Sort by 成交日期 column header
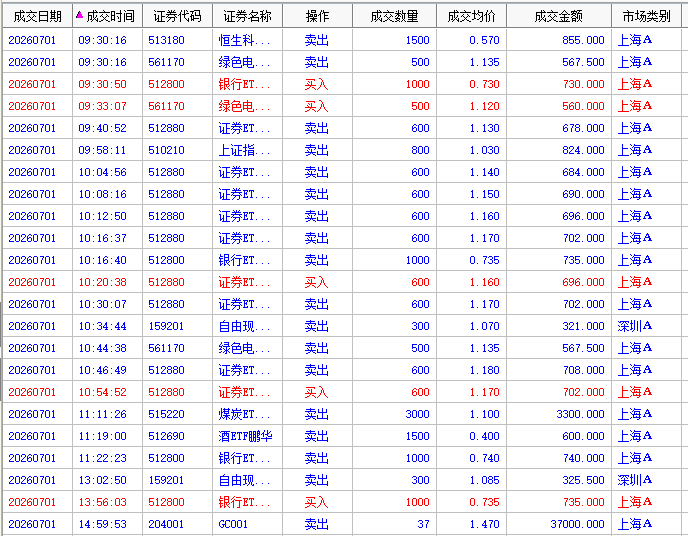This screenshot has height=536, width=688. pyautogui.click(x=37, y=16)
